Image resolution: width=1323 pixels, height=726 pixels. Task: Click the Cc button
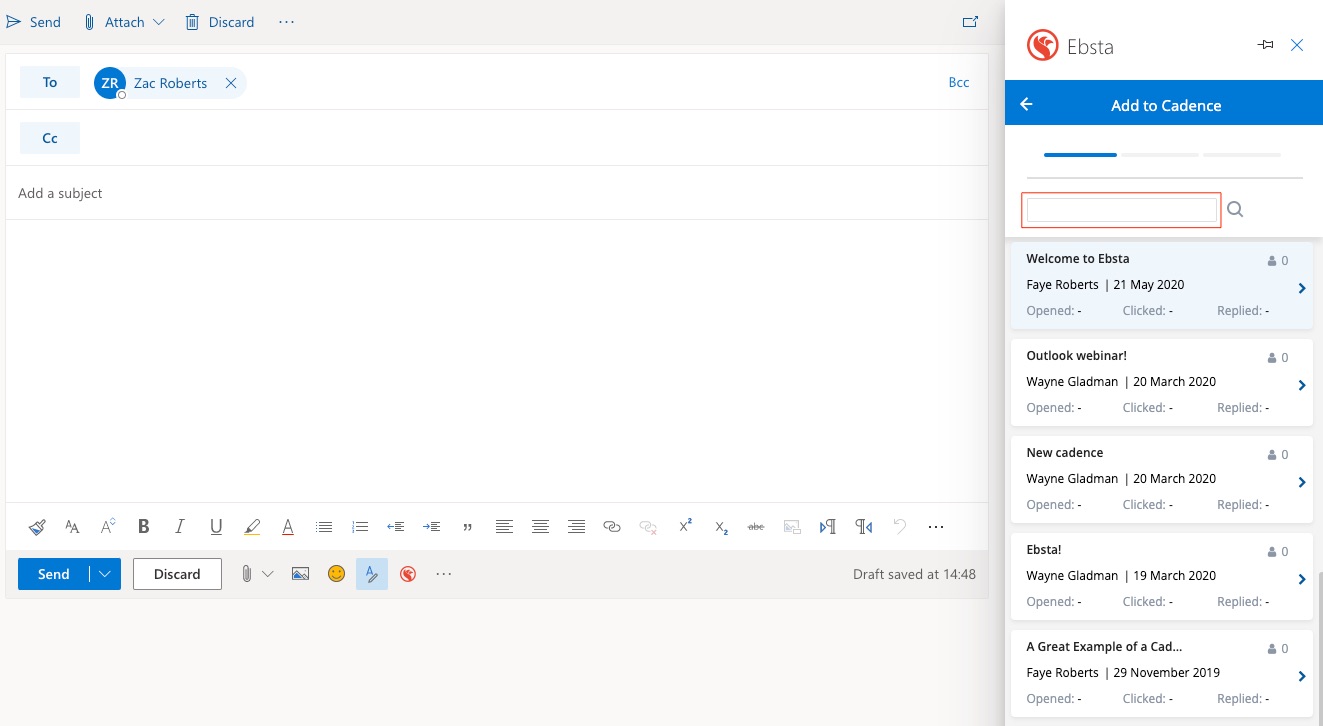pyautogui.click(x=50, y=138)
